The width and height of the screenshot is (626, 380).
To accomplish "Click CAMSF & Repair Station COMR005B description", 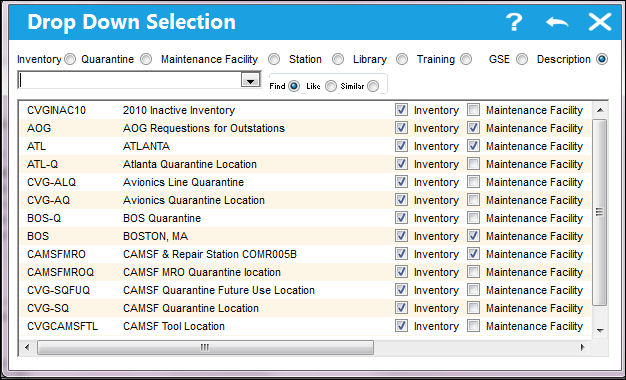I will click(210, 254).
